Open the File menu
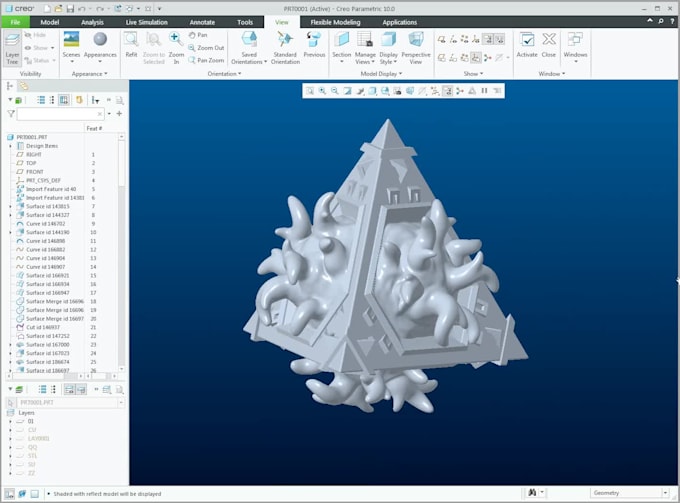 tap(15, 22)
